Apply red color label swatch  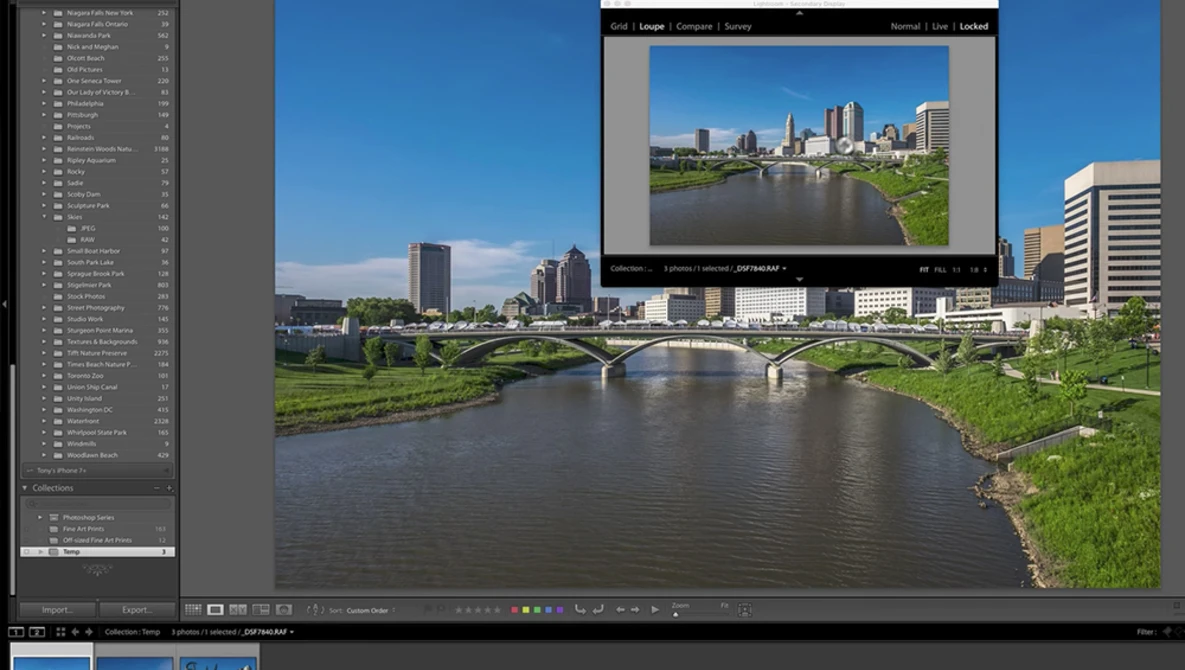pos(515,610)
